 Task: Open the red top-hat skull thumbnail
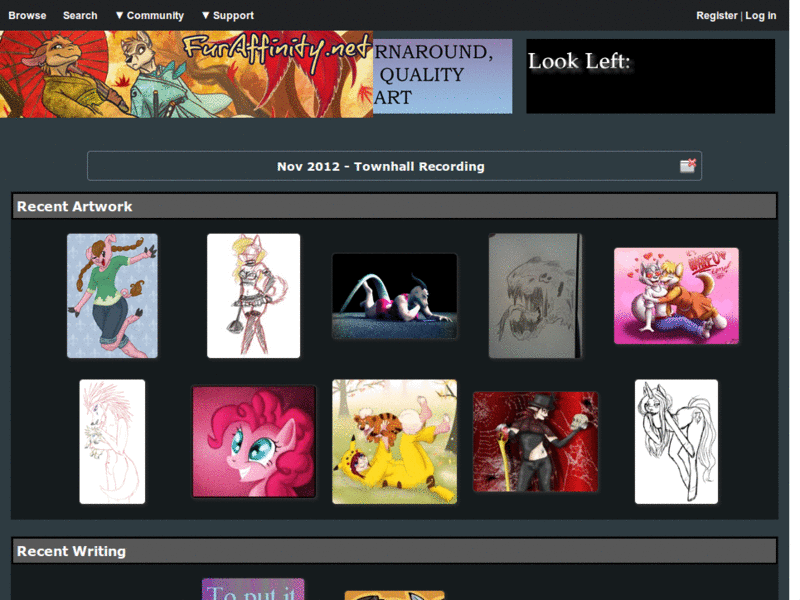tap(535, 441)
